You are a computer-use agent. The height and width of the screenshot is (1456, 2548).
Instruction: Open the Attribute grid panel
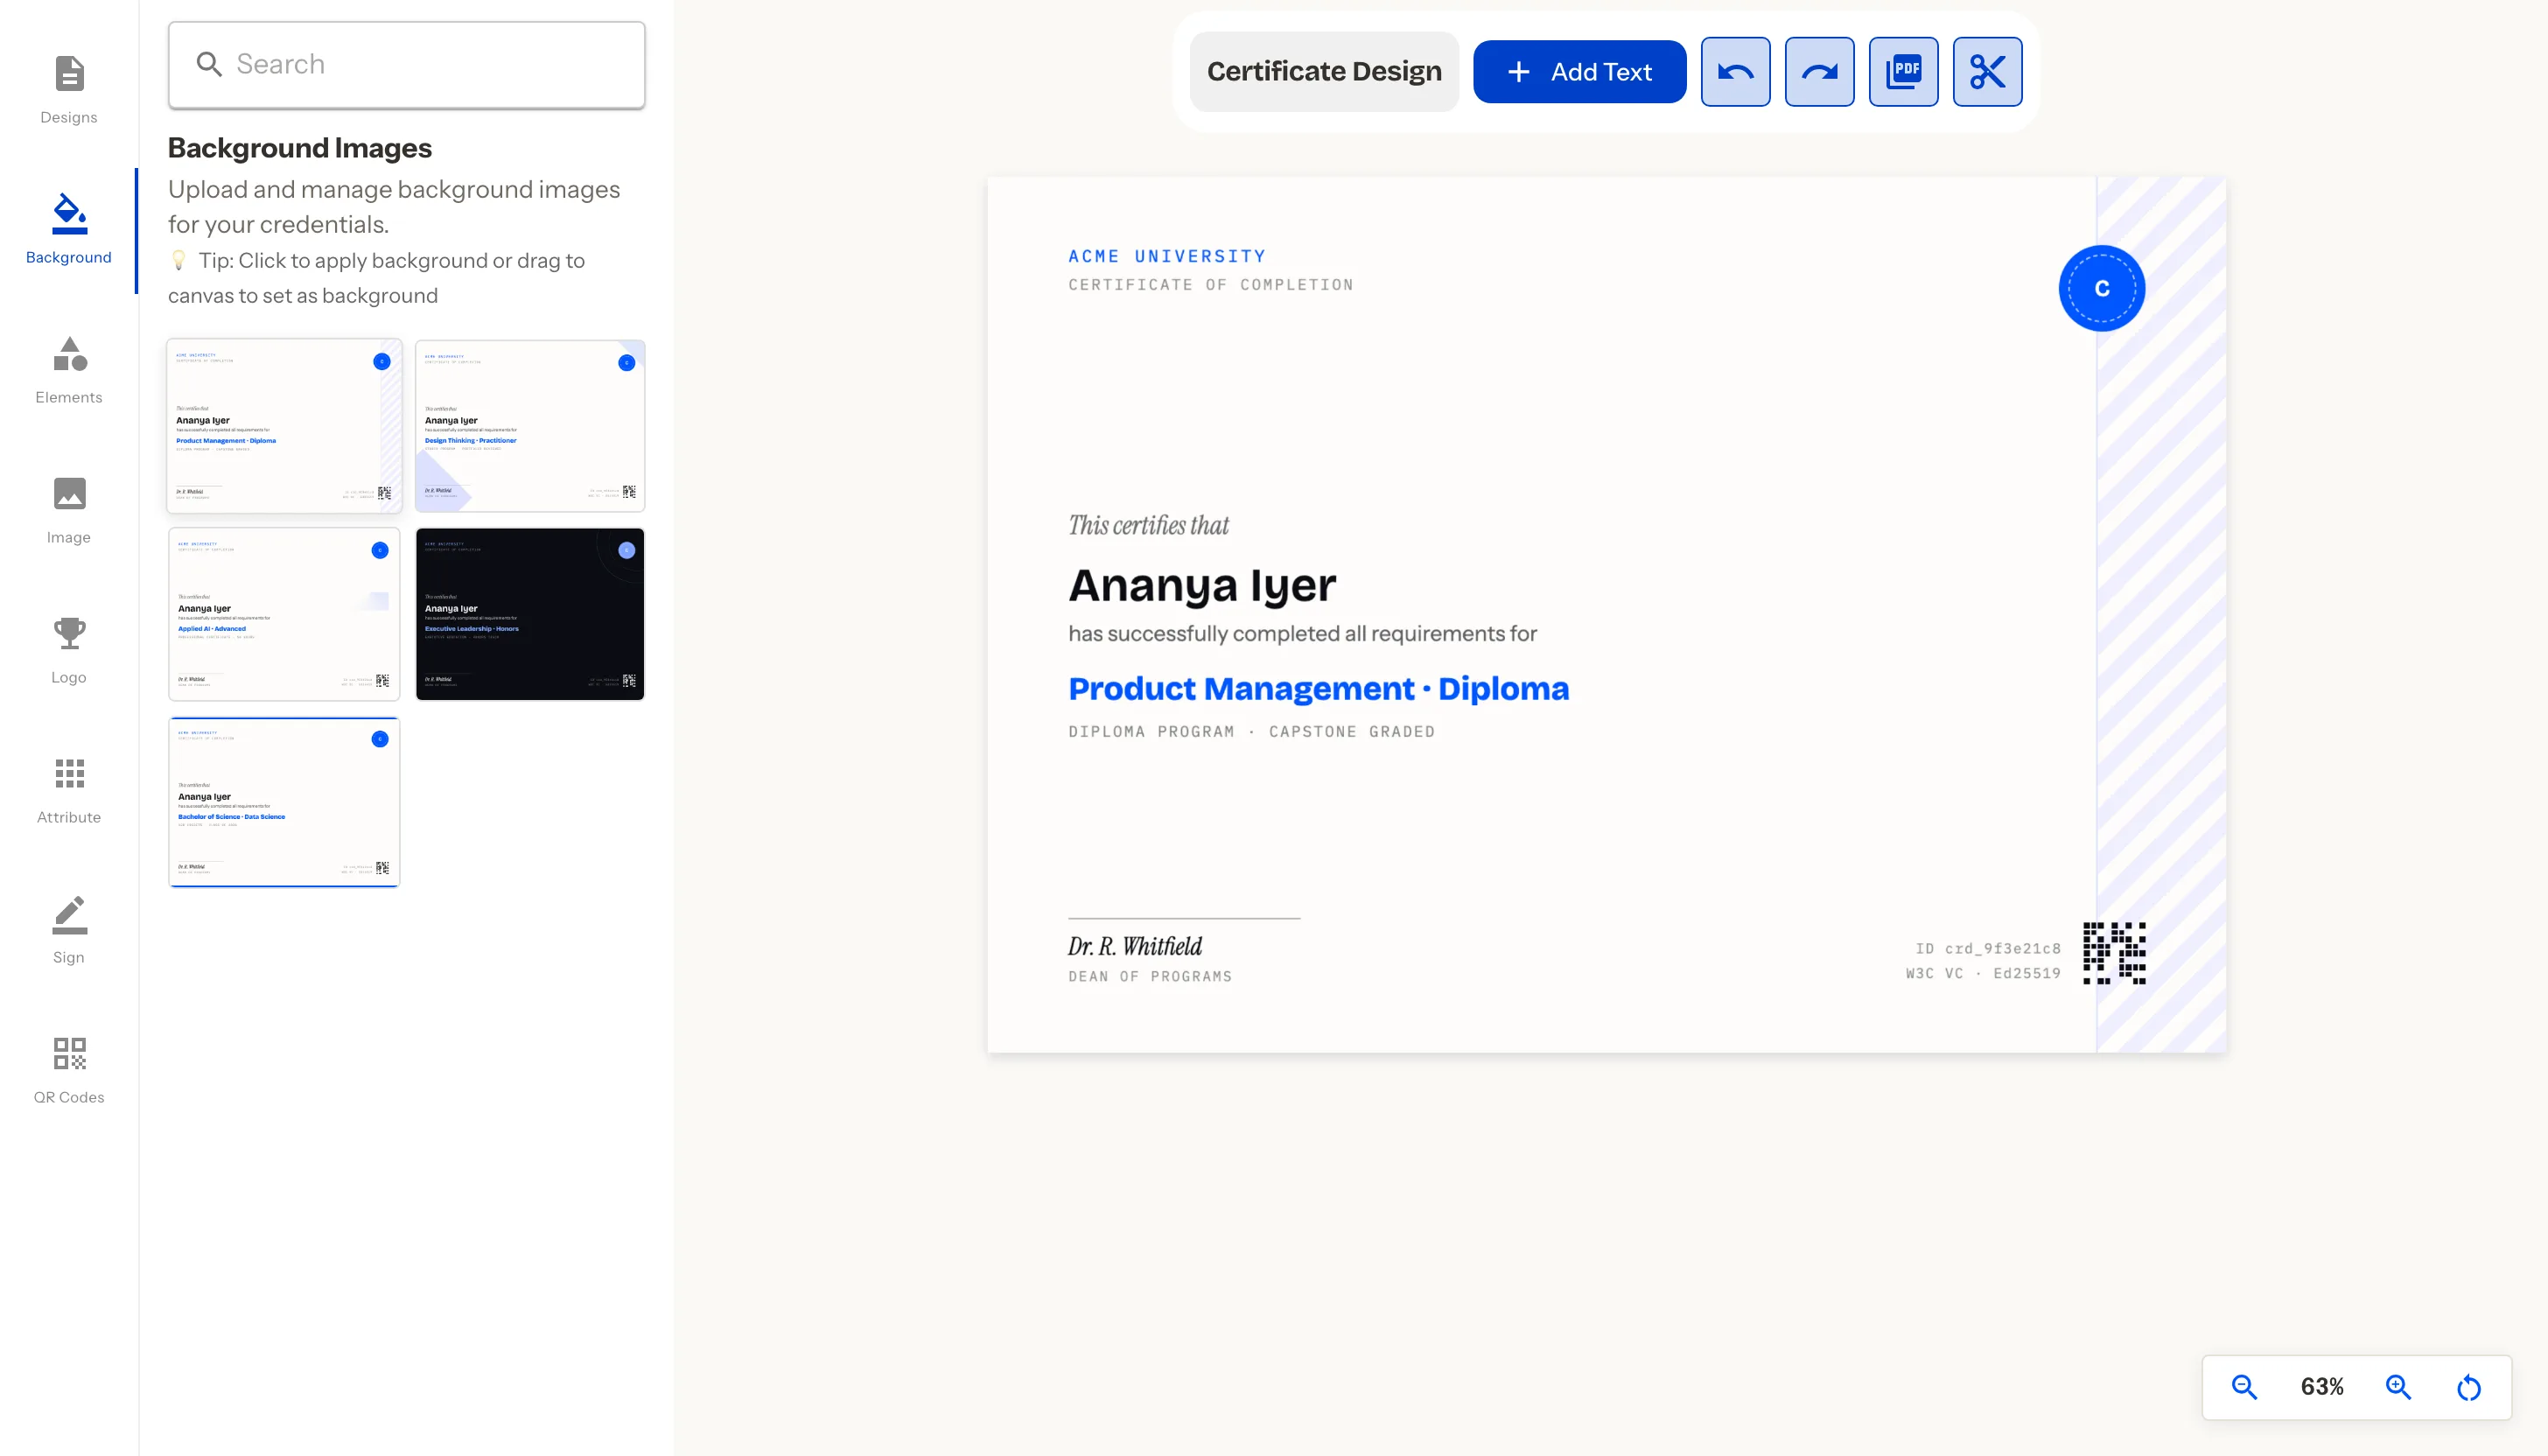(x=69, y=790)
